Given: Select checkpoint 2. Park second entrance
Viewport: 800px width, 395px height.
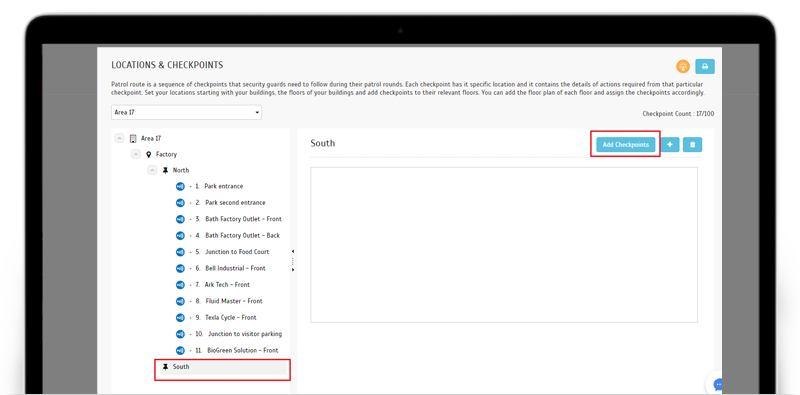Looking at the screenshot, I should click(230, 203).
